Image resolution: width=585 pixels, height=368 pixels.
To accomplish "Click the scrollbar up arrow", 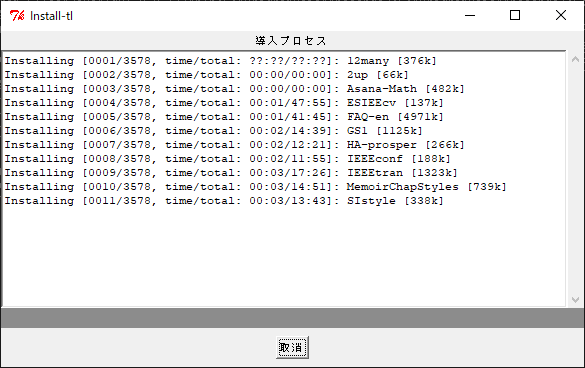I will [x=575, y=59].
